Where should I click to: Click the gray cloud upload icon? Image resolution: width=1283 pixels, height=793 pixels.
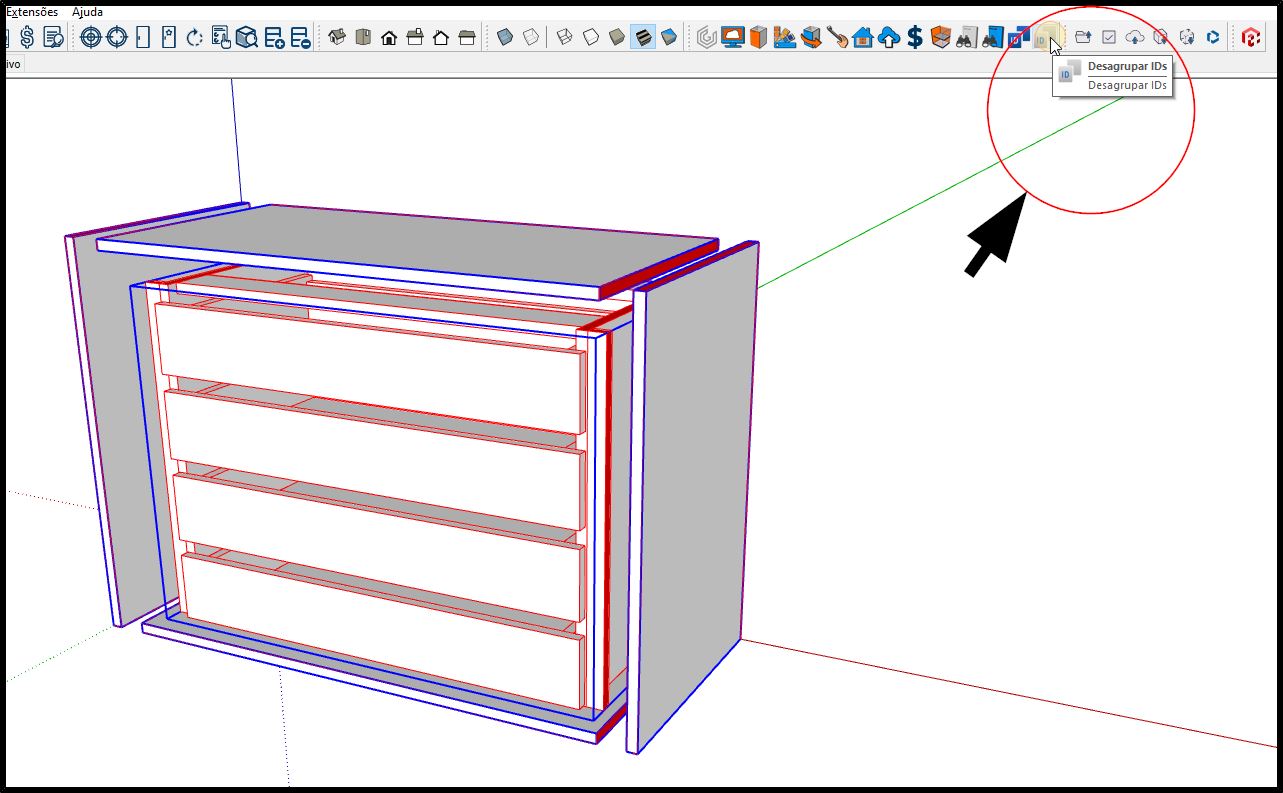pos(1135,38)
